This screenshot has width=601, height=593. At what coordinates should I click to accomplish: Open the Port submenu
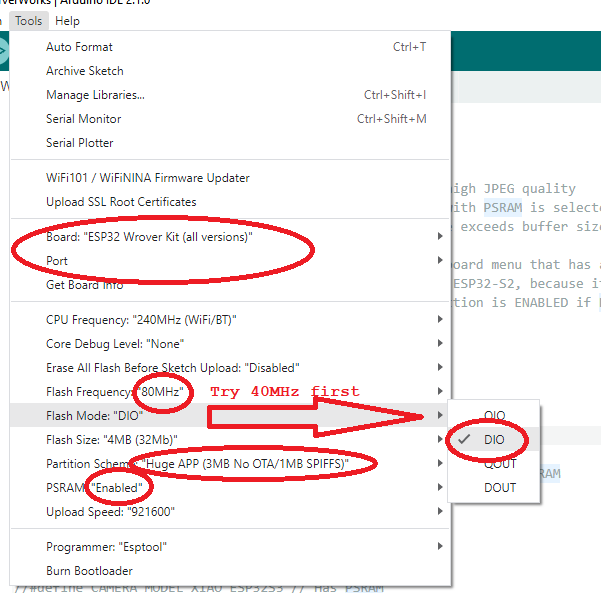click(230, 261)
